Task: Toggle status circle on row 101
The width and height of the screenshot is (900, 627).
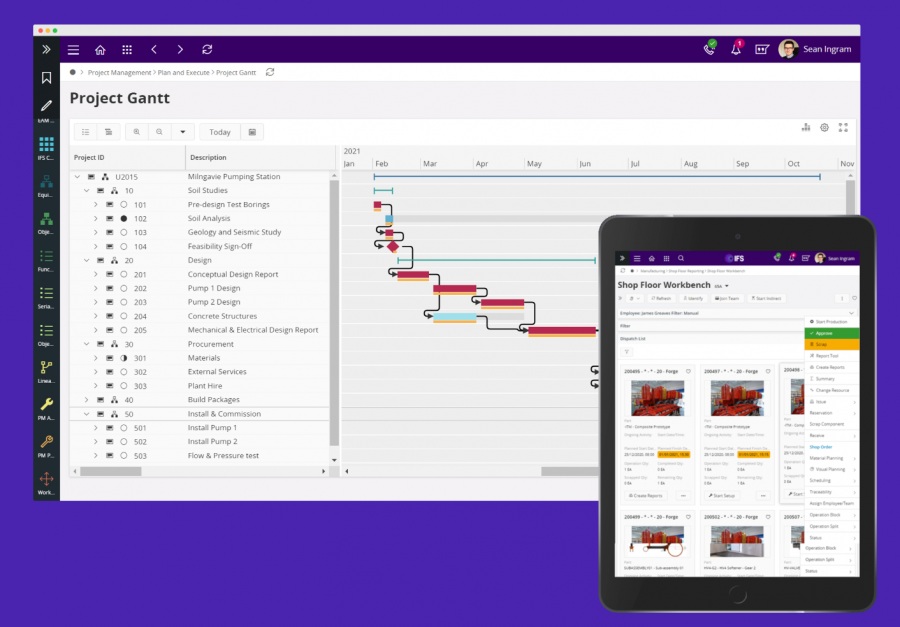Action: pyautogui.click(x=123, y=204)
